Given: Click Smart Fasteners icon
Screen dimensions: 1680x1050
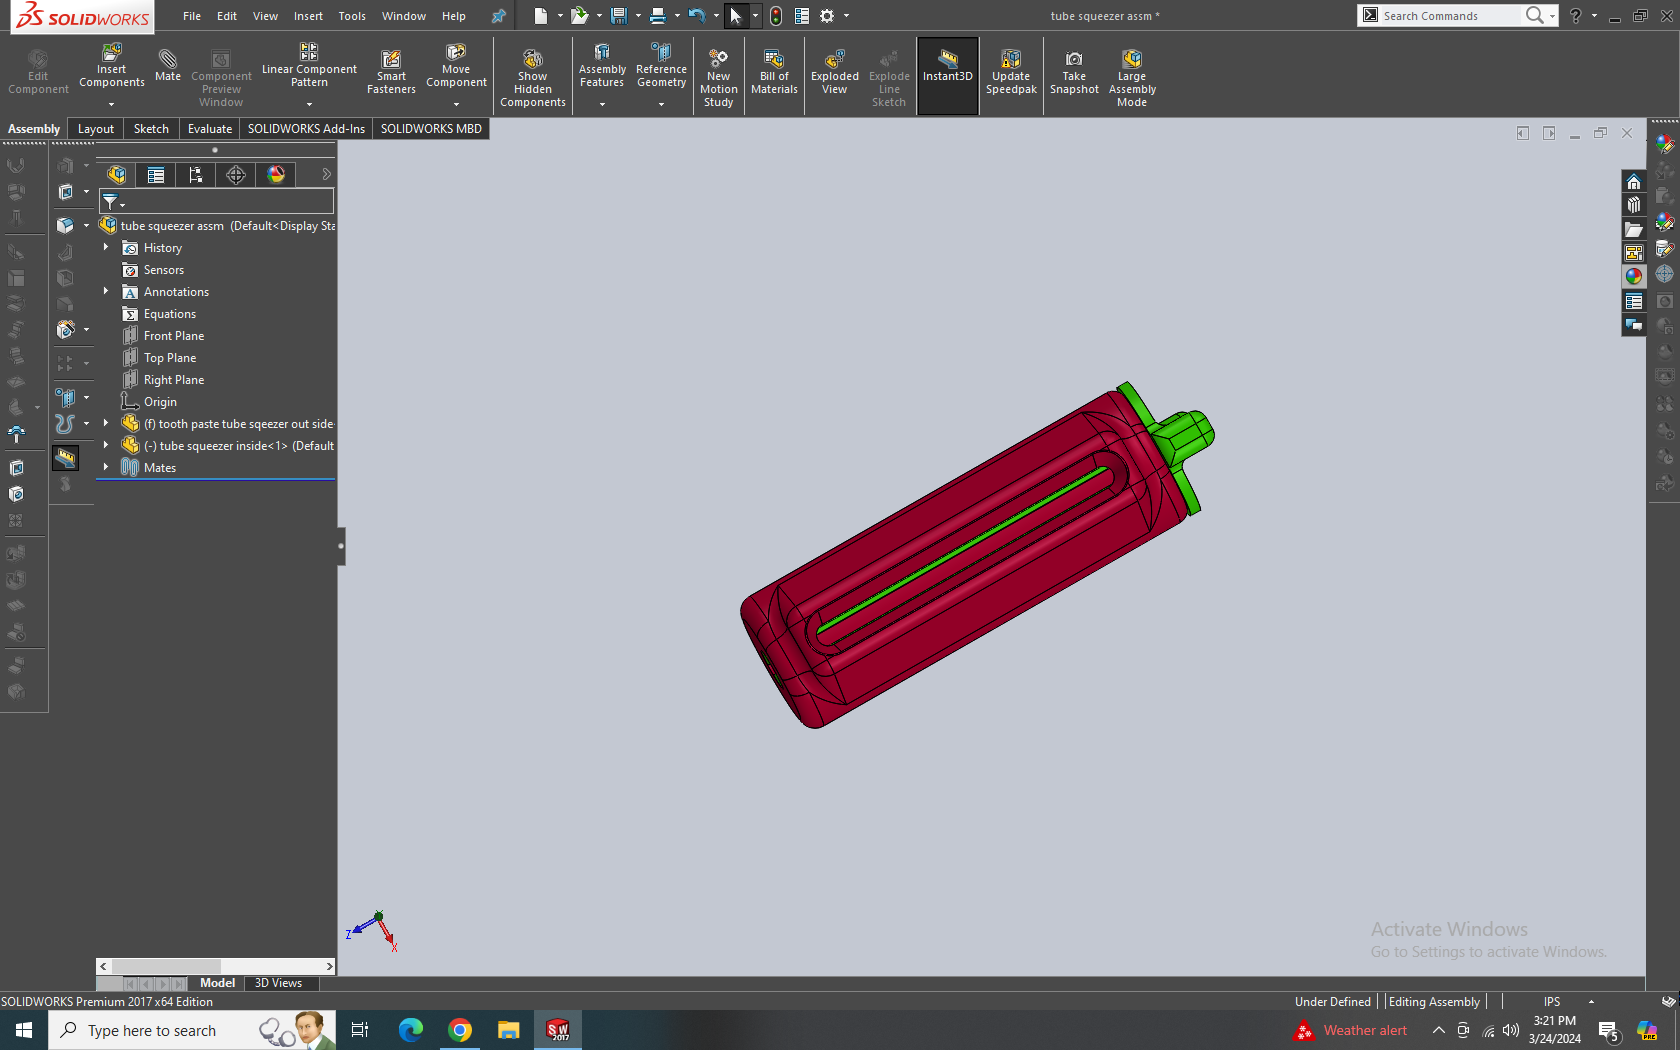Looking at the screenshot, I should (x=391, y=72).
